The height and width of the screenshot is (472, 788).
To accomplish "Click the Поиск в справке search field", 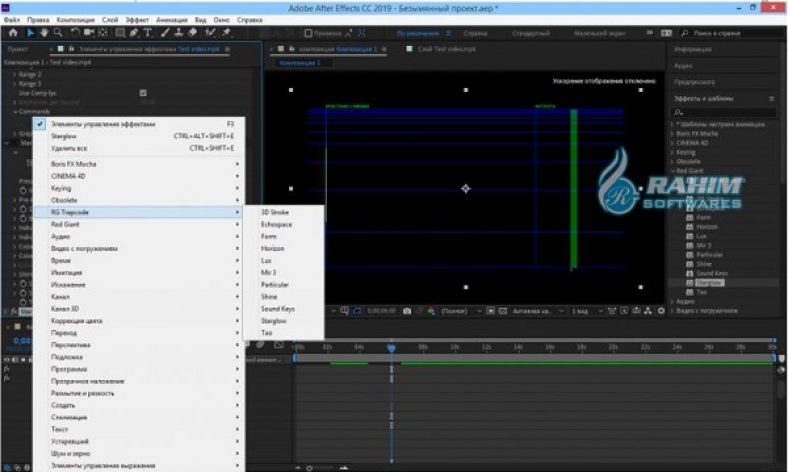I will (x=726, y=32).
